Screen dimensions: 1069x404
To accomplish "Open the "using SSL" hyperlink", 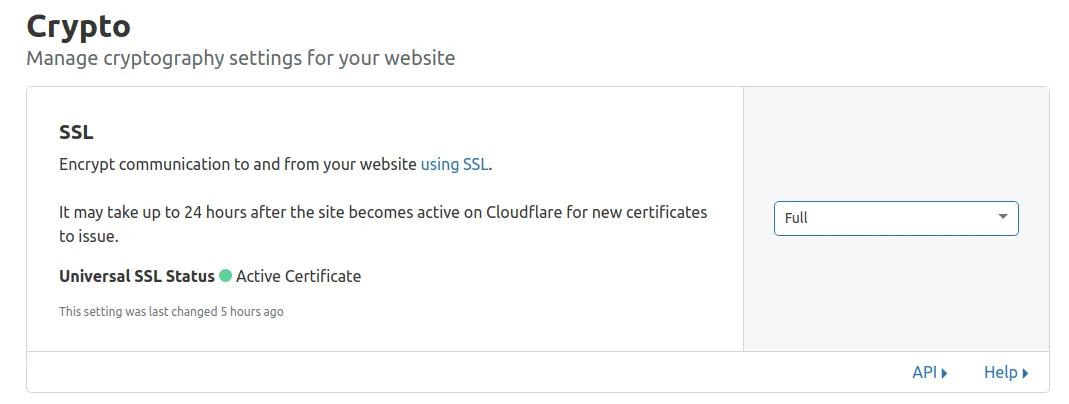I will click(x=455, y=164).
